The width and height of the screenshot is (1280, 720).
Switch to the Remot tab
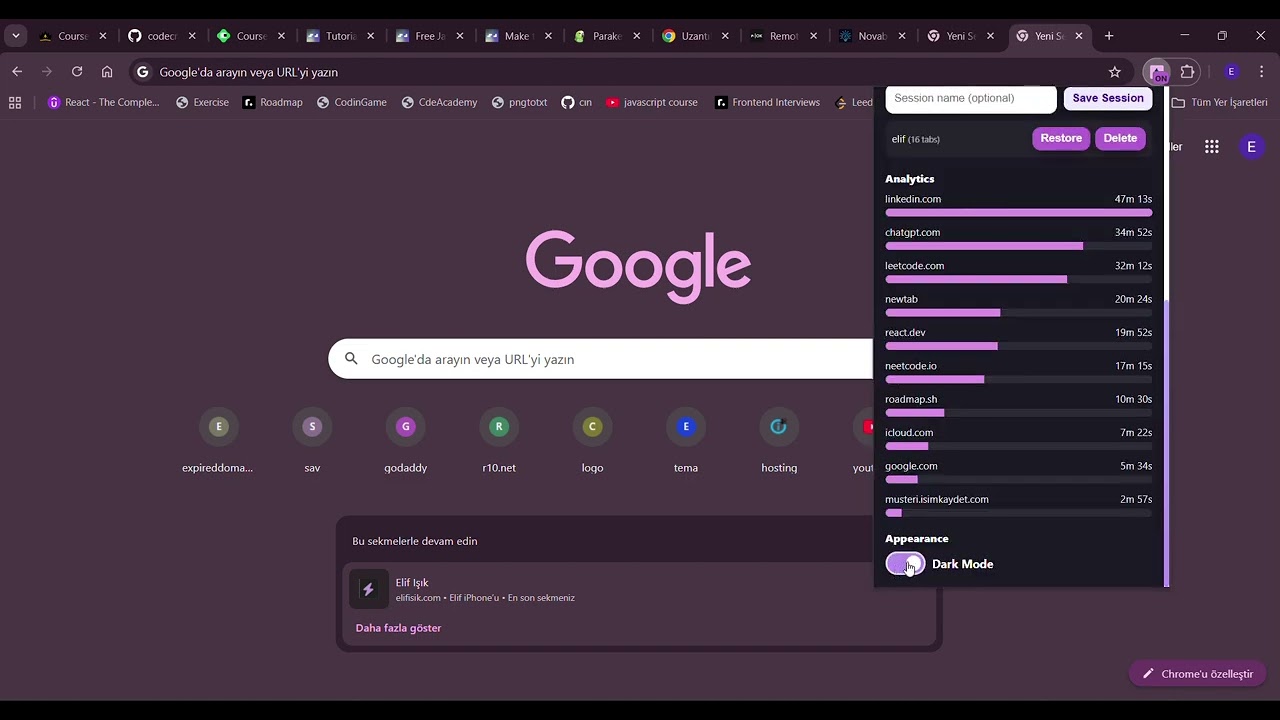point(784,36)
